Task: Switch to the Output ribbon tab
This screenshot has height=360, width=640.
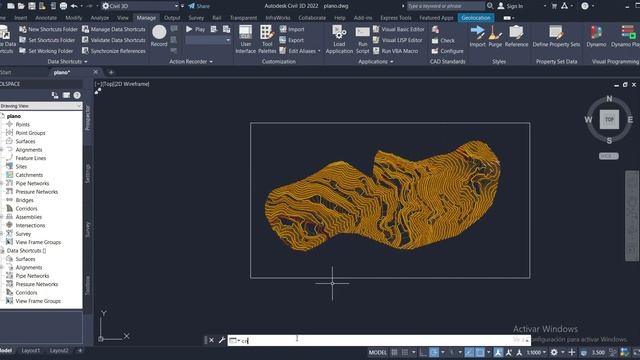Action: click(x=171, y=18)
